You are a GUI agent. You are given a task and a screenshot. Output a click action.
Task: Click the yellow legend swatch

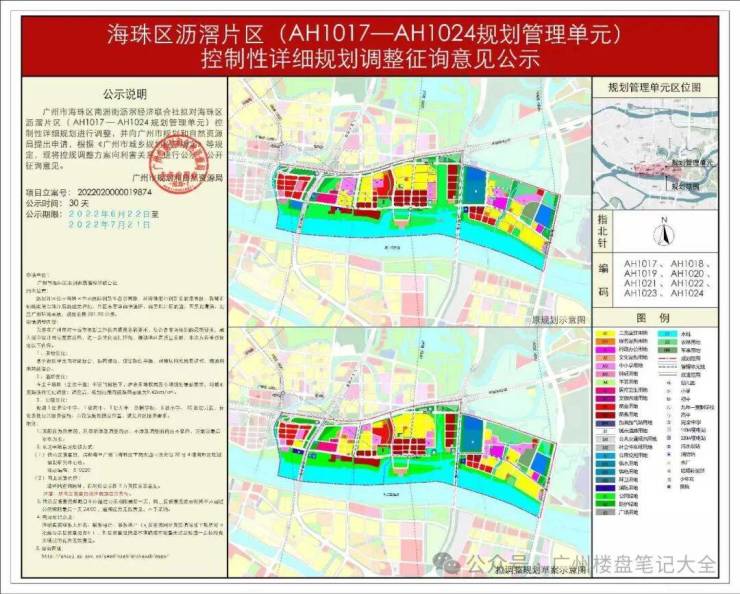point(605,334)
